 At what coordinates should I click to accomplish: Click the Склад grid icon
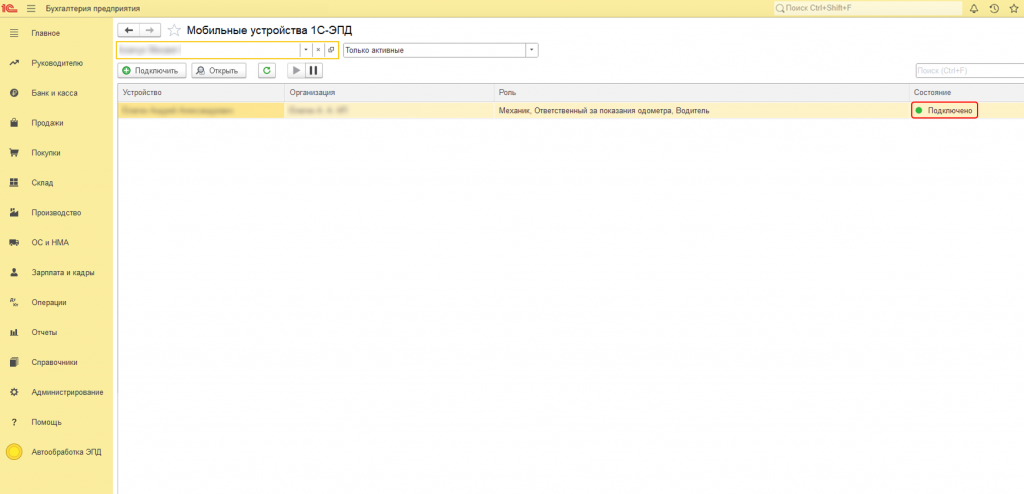pos(14,183)
